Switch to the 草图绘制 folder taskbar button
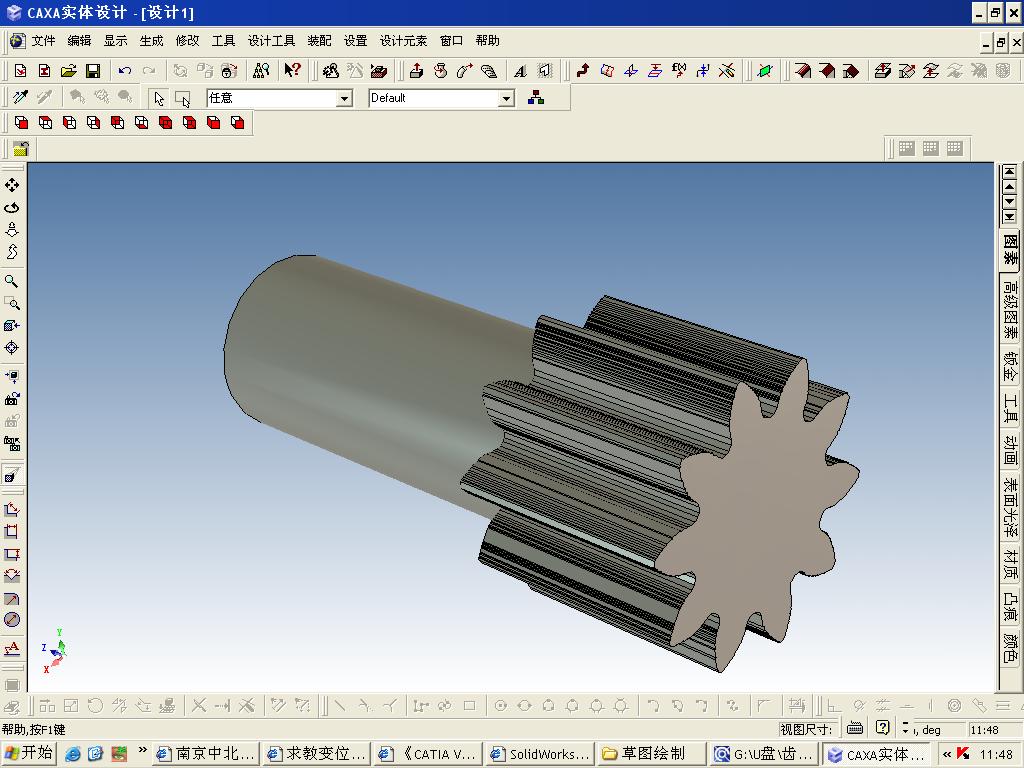 point(652,754)
